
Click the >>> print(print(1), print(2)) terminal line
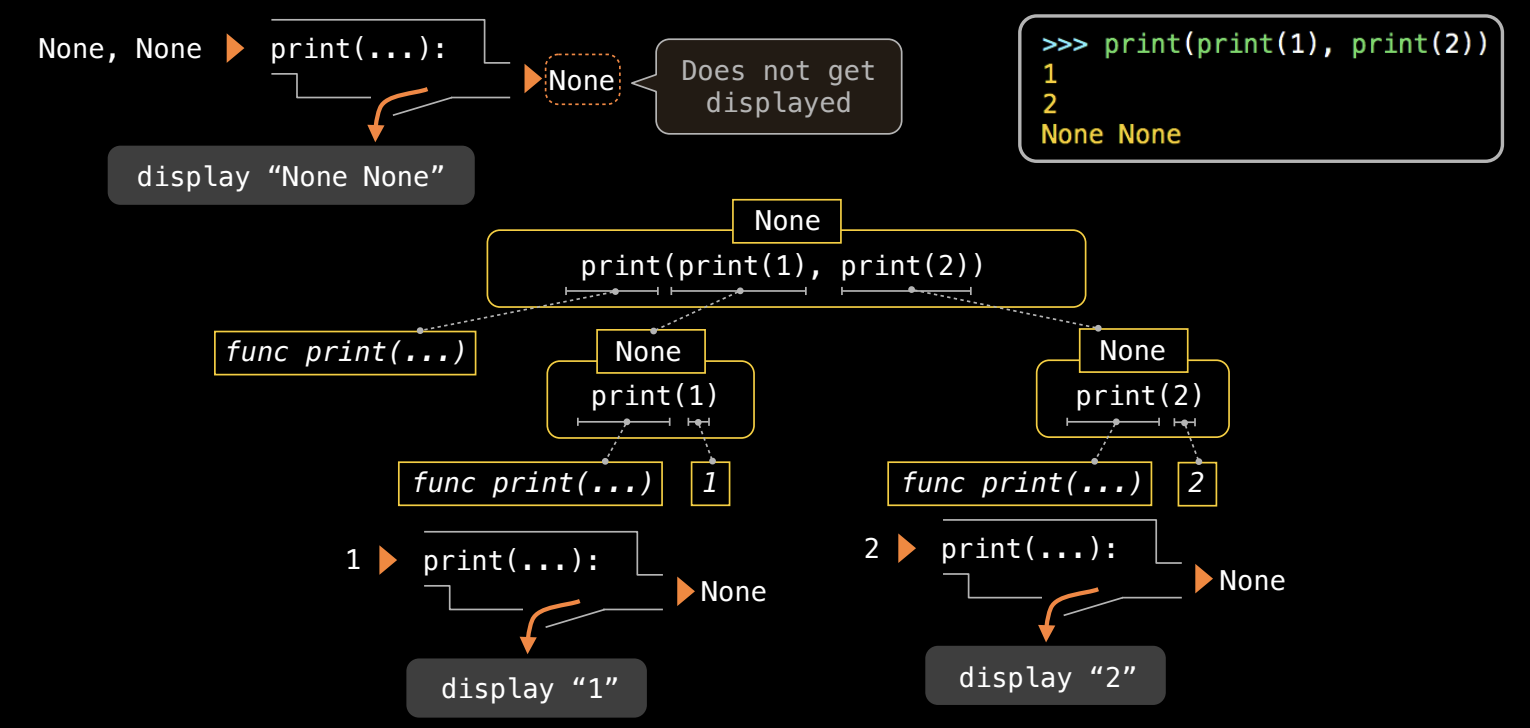tap(1264, 45)
